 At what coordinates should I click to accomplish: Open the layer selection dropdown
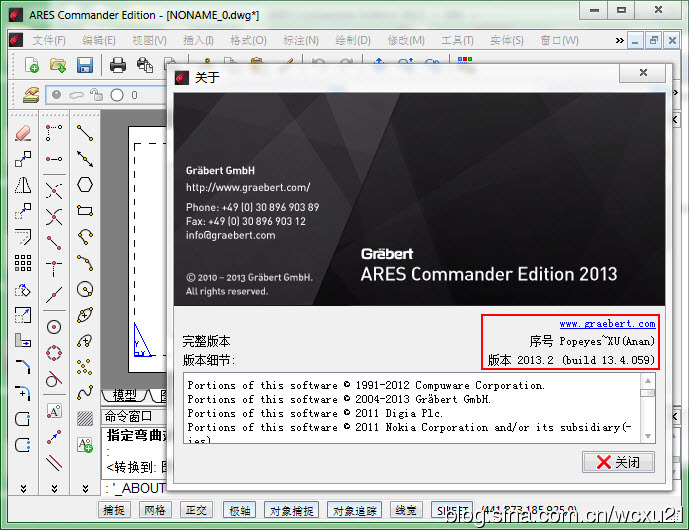(x=107, y=95)
